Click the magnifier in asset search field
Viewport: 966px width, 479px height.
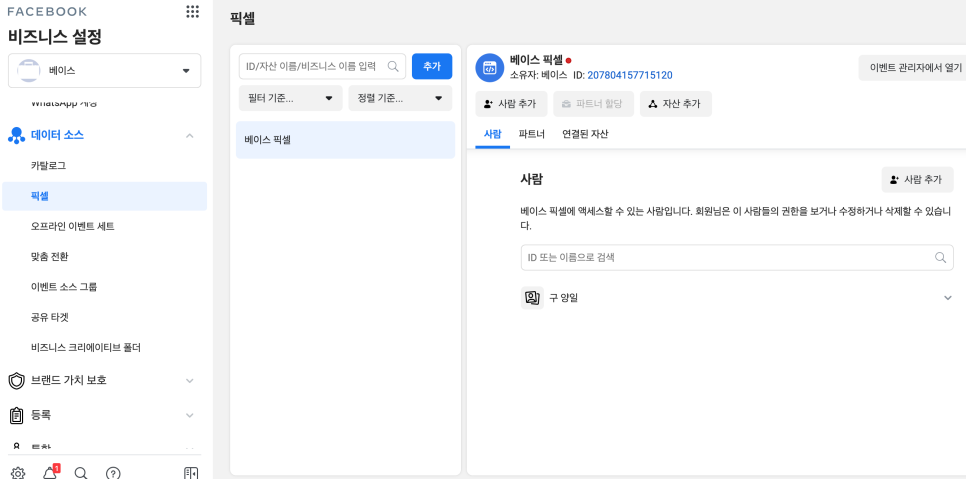point(393,66)
